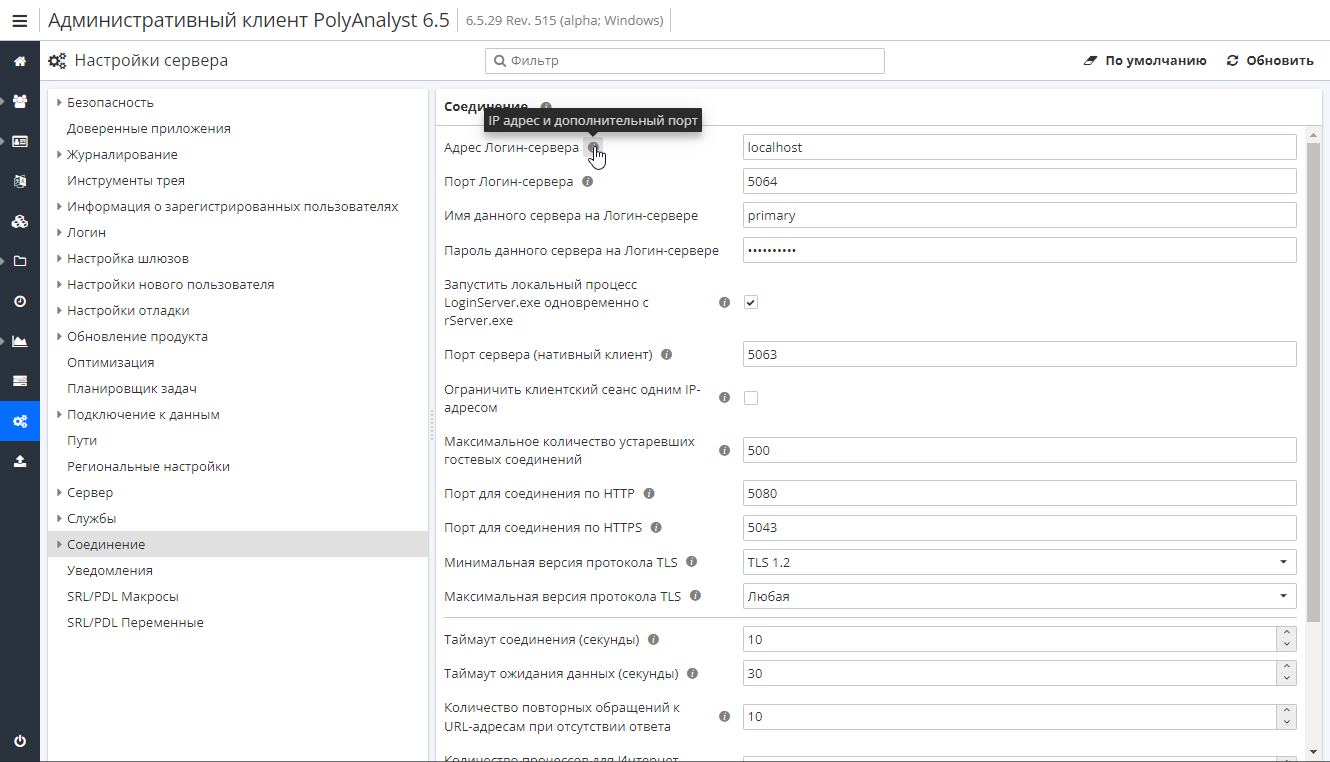The width and height of the screenshot is (1330, 762).
Task: Click info icon for Ограничить клиентский сеанс
Action: [725, 398]
